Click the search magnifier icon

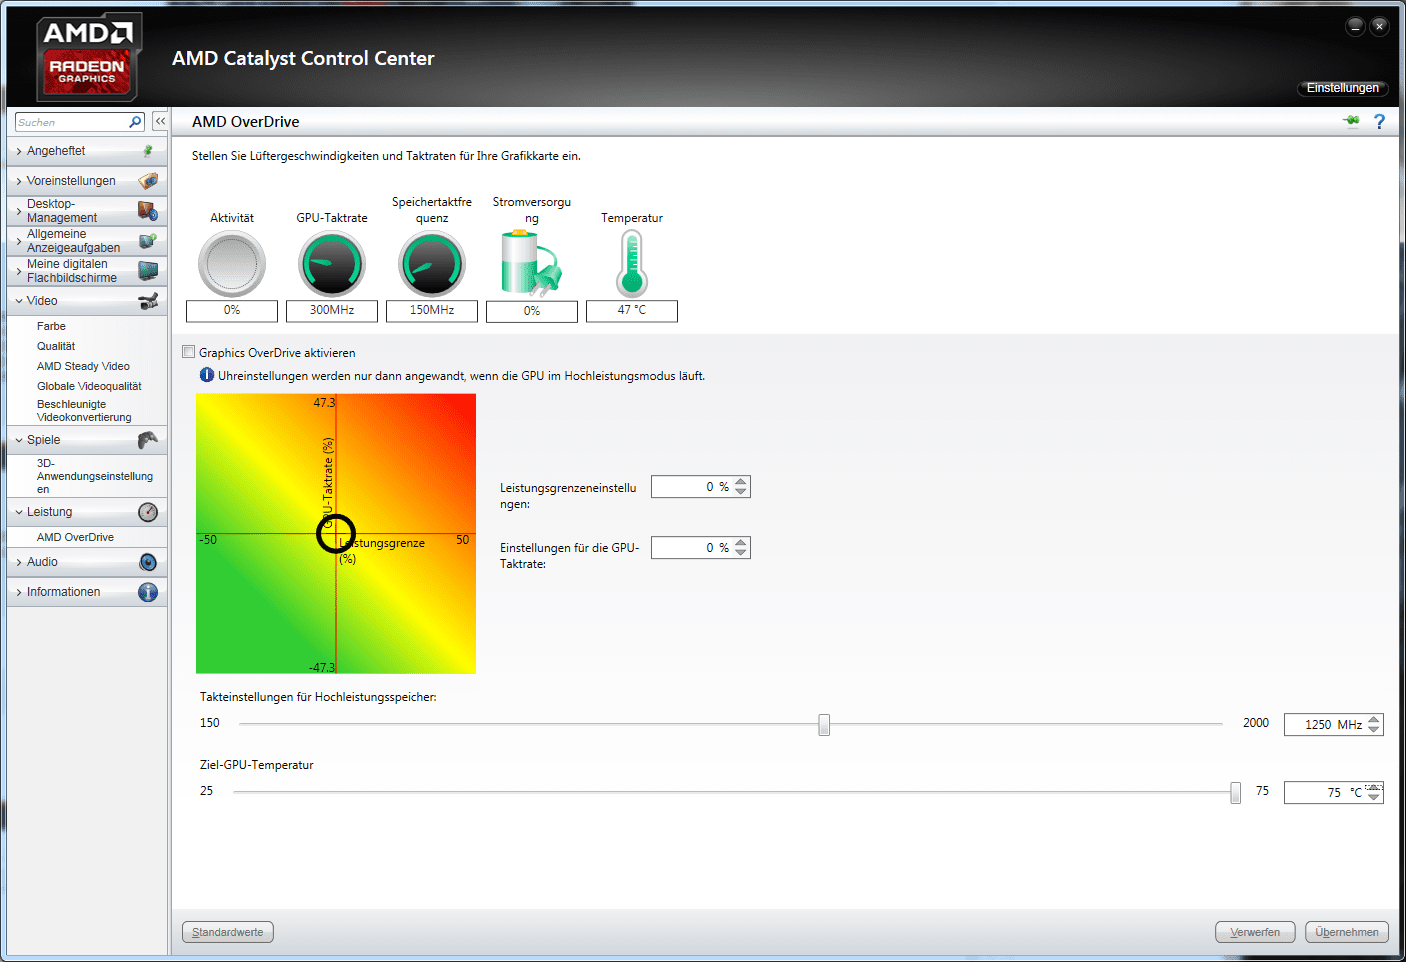[135, 122]
